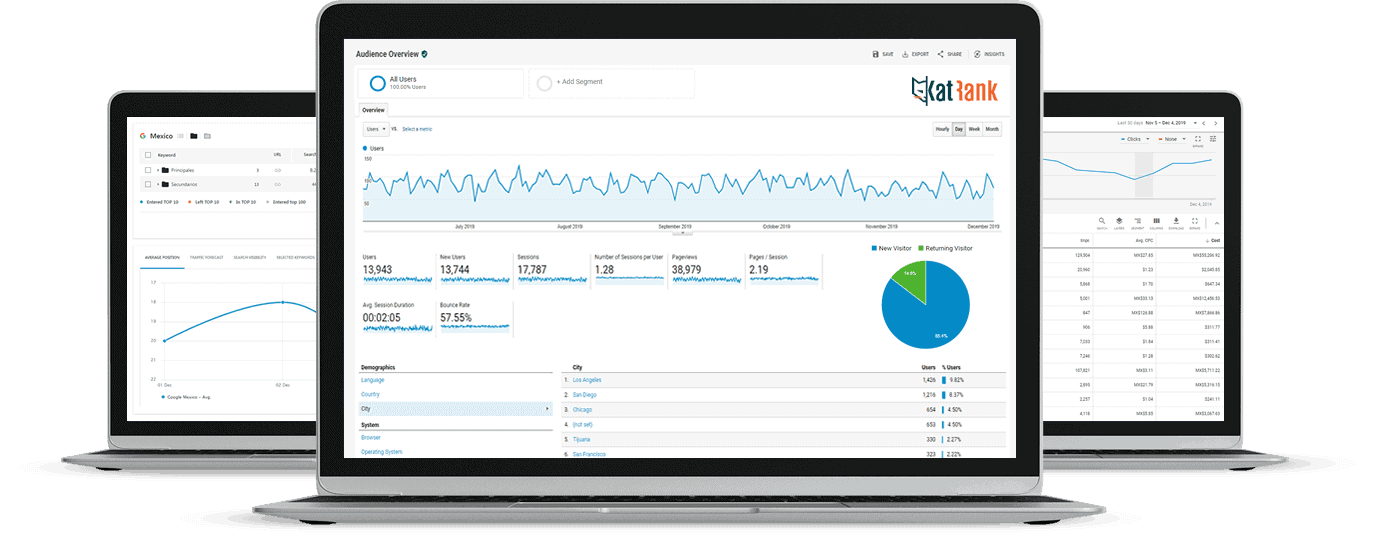Click the Search icon in table toolbar
Image resolution: width=1374 pixels, height=534 pixels.
click(1102, 222)
